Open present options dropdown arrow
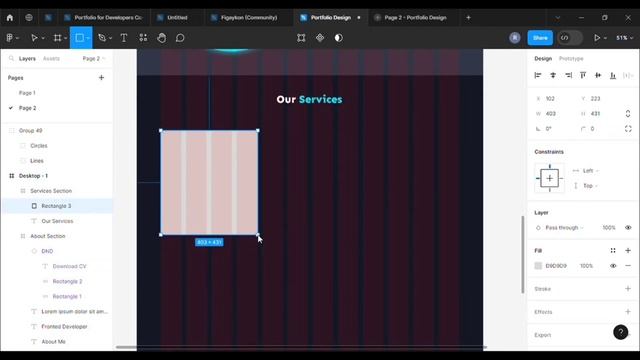The width and height of the screenshot is (640, 360). click(x=605, y=38)
